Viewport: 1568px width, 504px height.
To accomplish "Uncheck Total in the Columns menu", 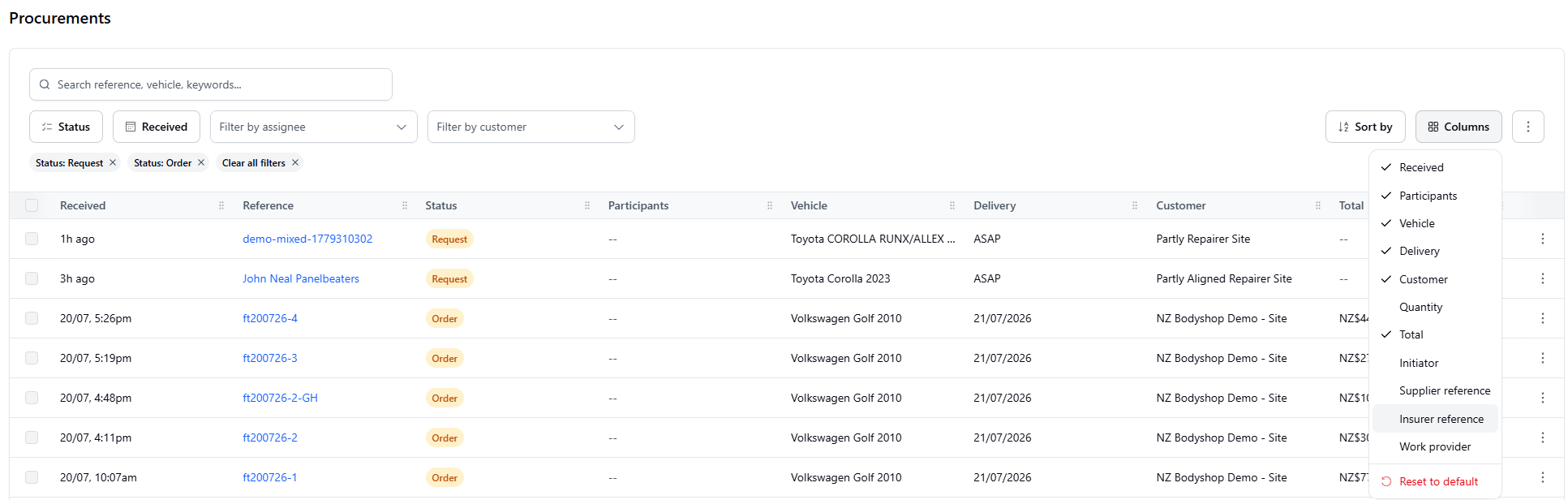I will 1435,335.
